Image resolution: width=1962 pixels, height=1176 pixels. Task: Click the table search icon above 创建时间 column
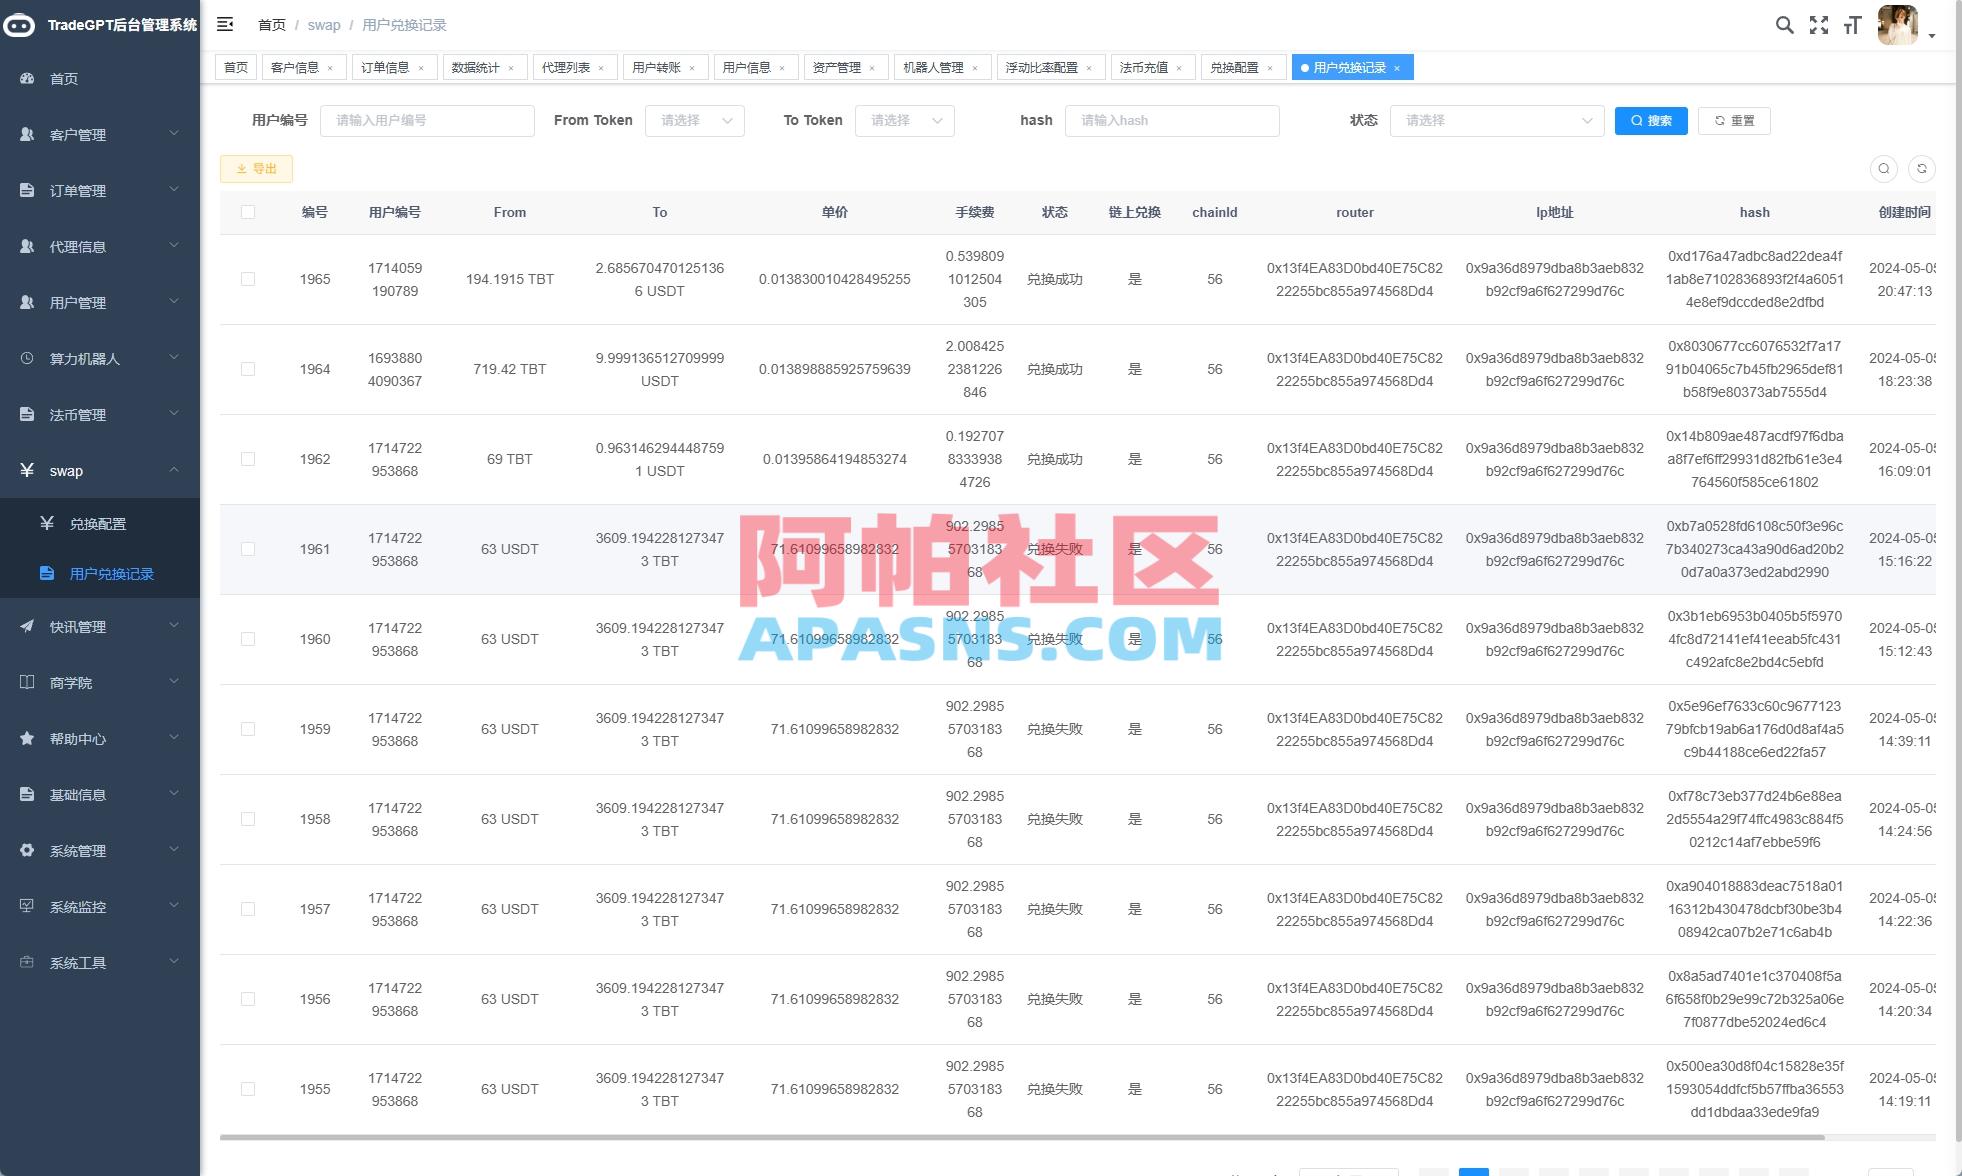point(1886,168)
